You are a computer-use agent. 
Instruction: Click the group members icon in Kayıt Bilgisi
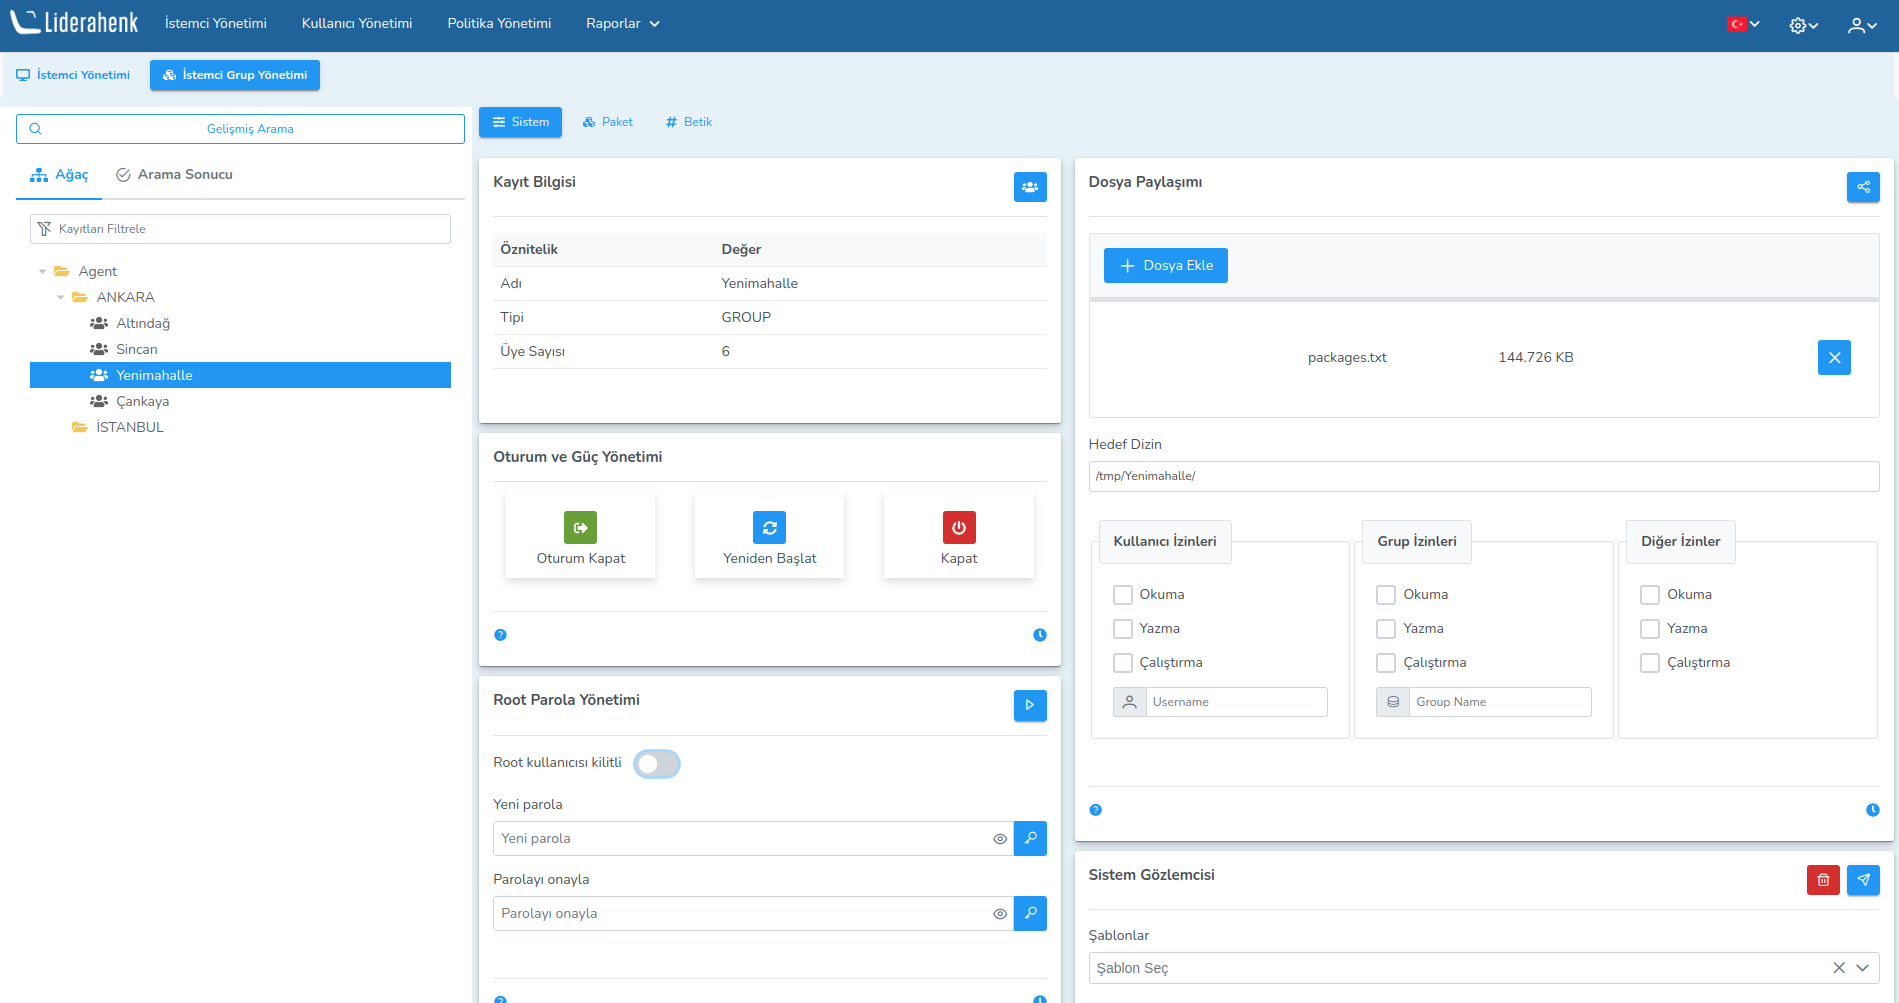(1029, 187)
